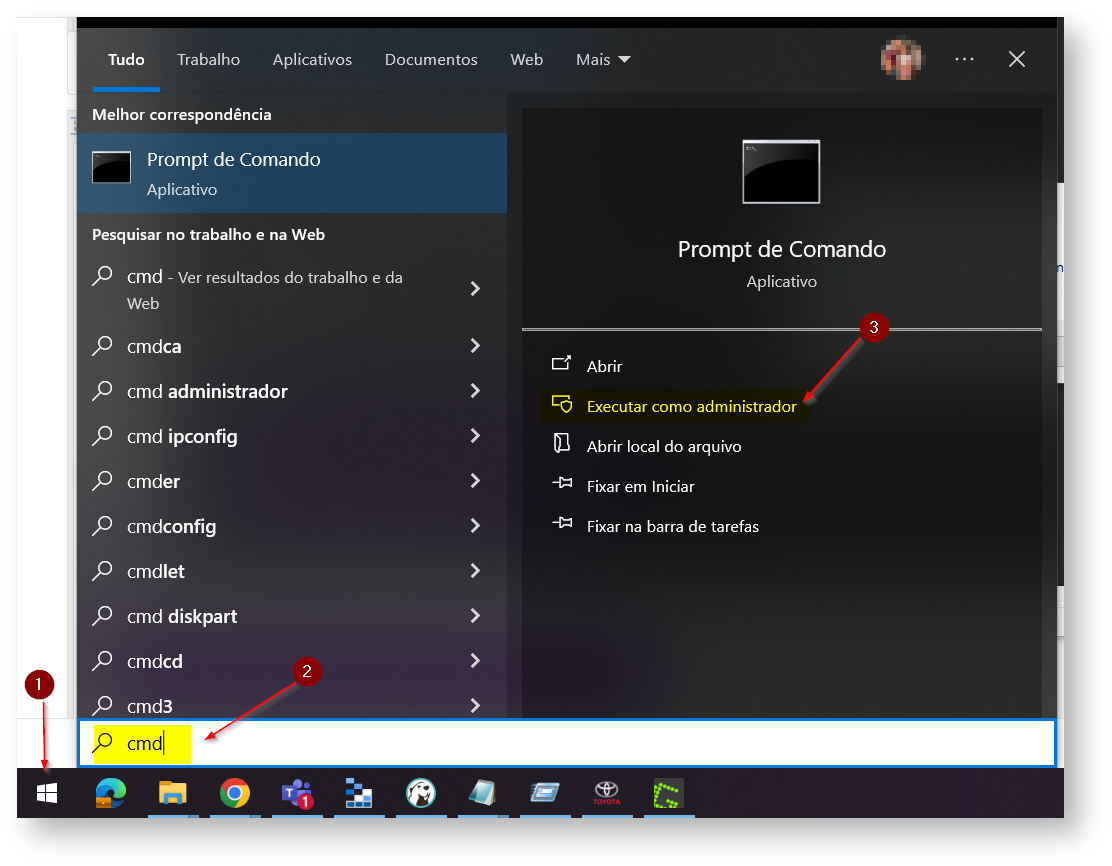Open the green Greenshot-style taskbar icon
This screenshot has width=1112, height=866.
pyautogui.click(x=668, y=794)
